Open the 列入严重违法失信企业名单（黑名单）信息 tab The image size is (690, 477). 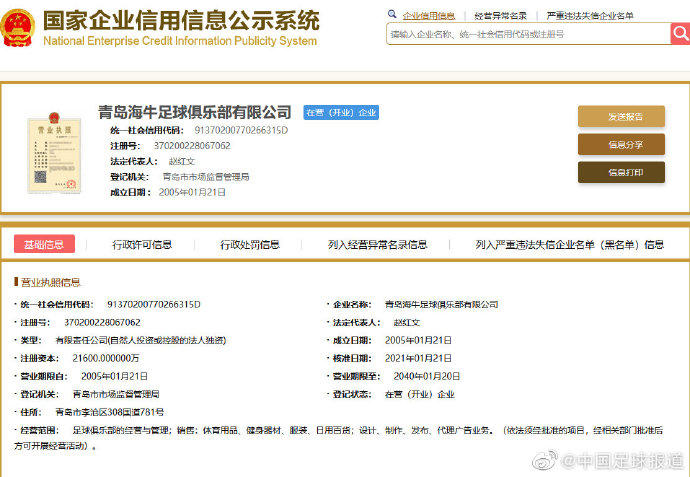(569, 245)
